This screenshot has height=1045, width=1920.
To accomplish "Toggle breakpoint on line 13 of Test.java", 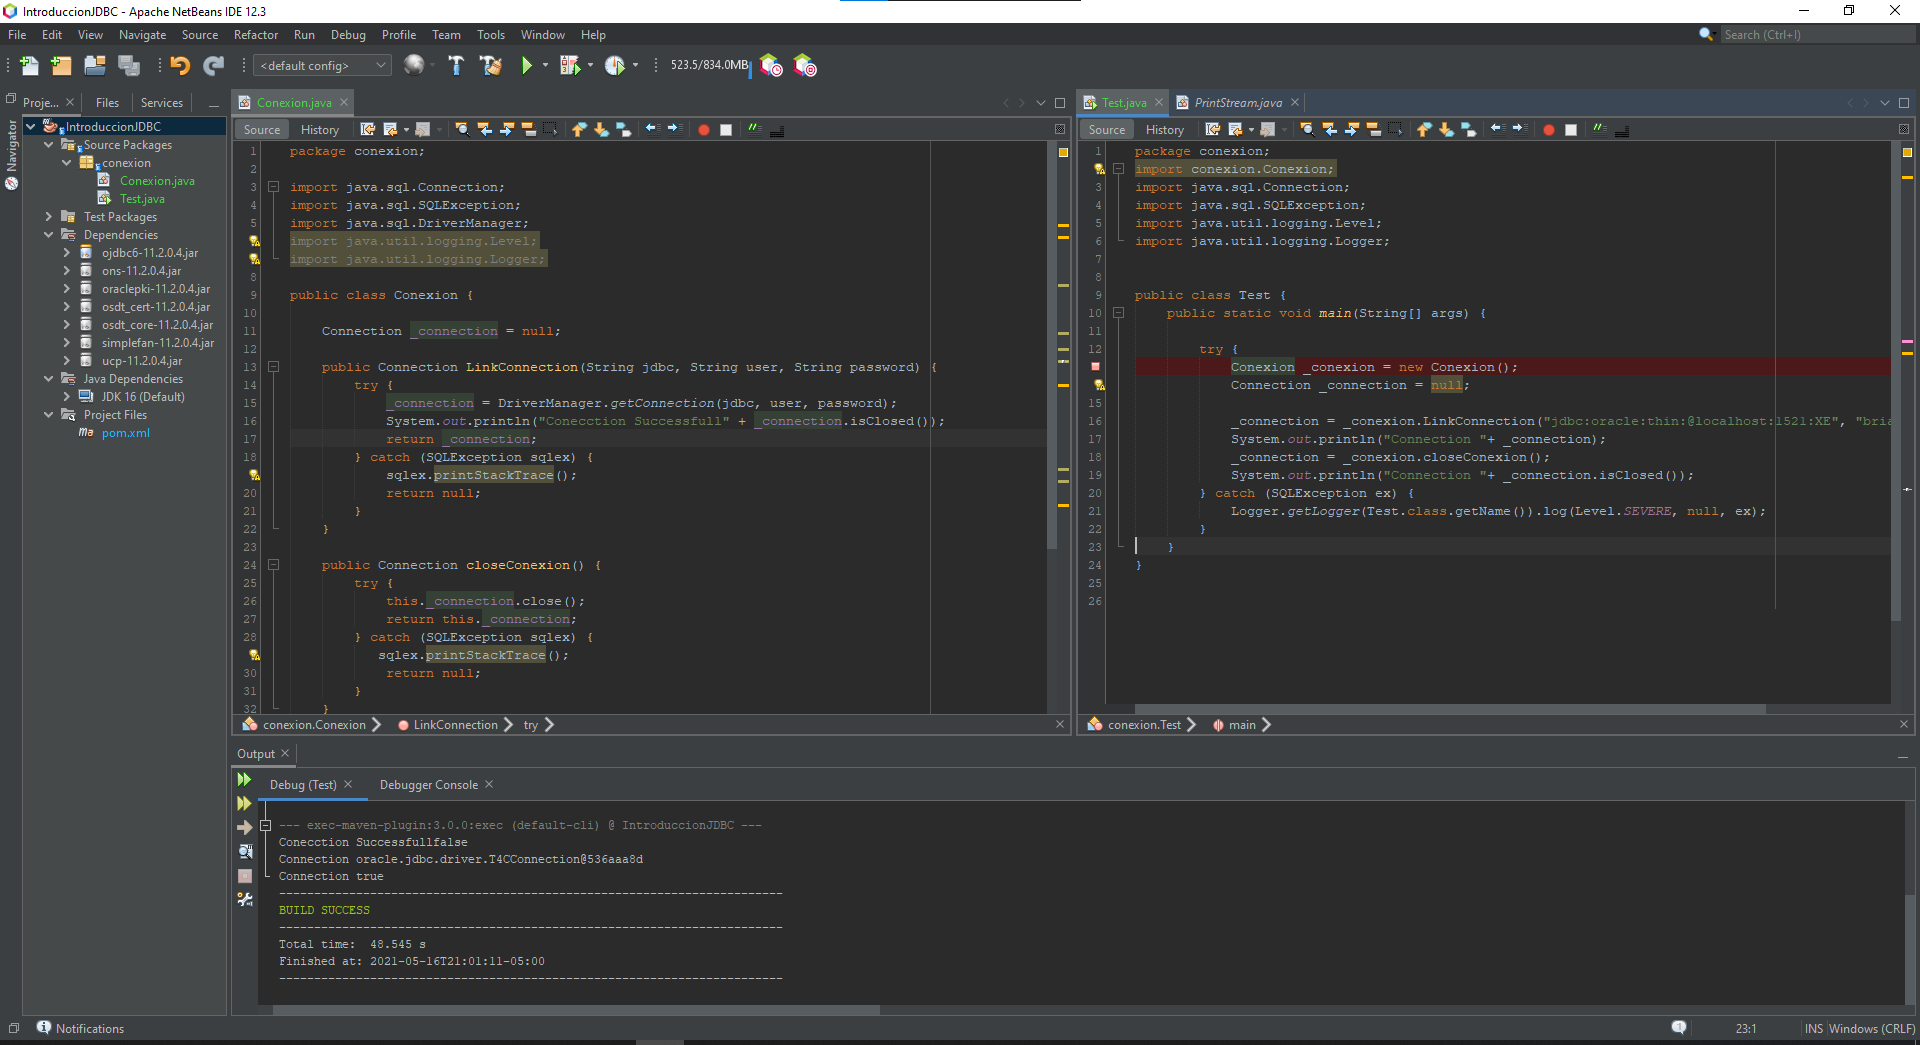I will point(1095,367).
